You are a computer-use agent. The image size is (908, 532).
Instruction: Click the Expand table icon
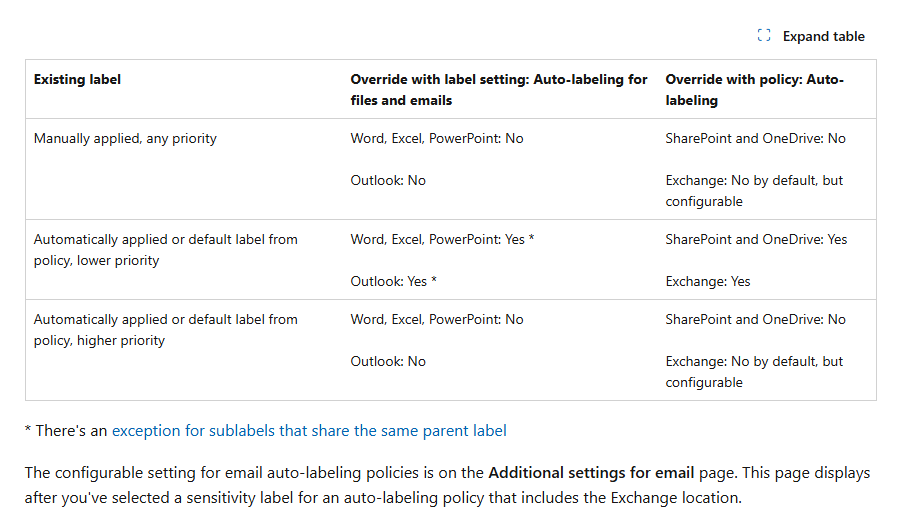pyautogui.click(x=764, y=36)
